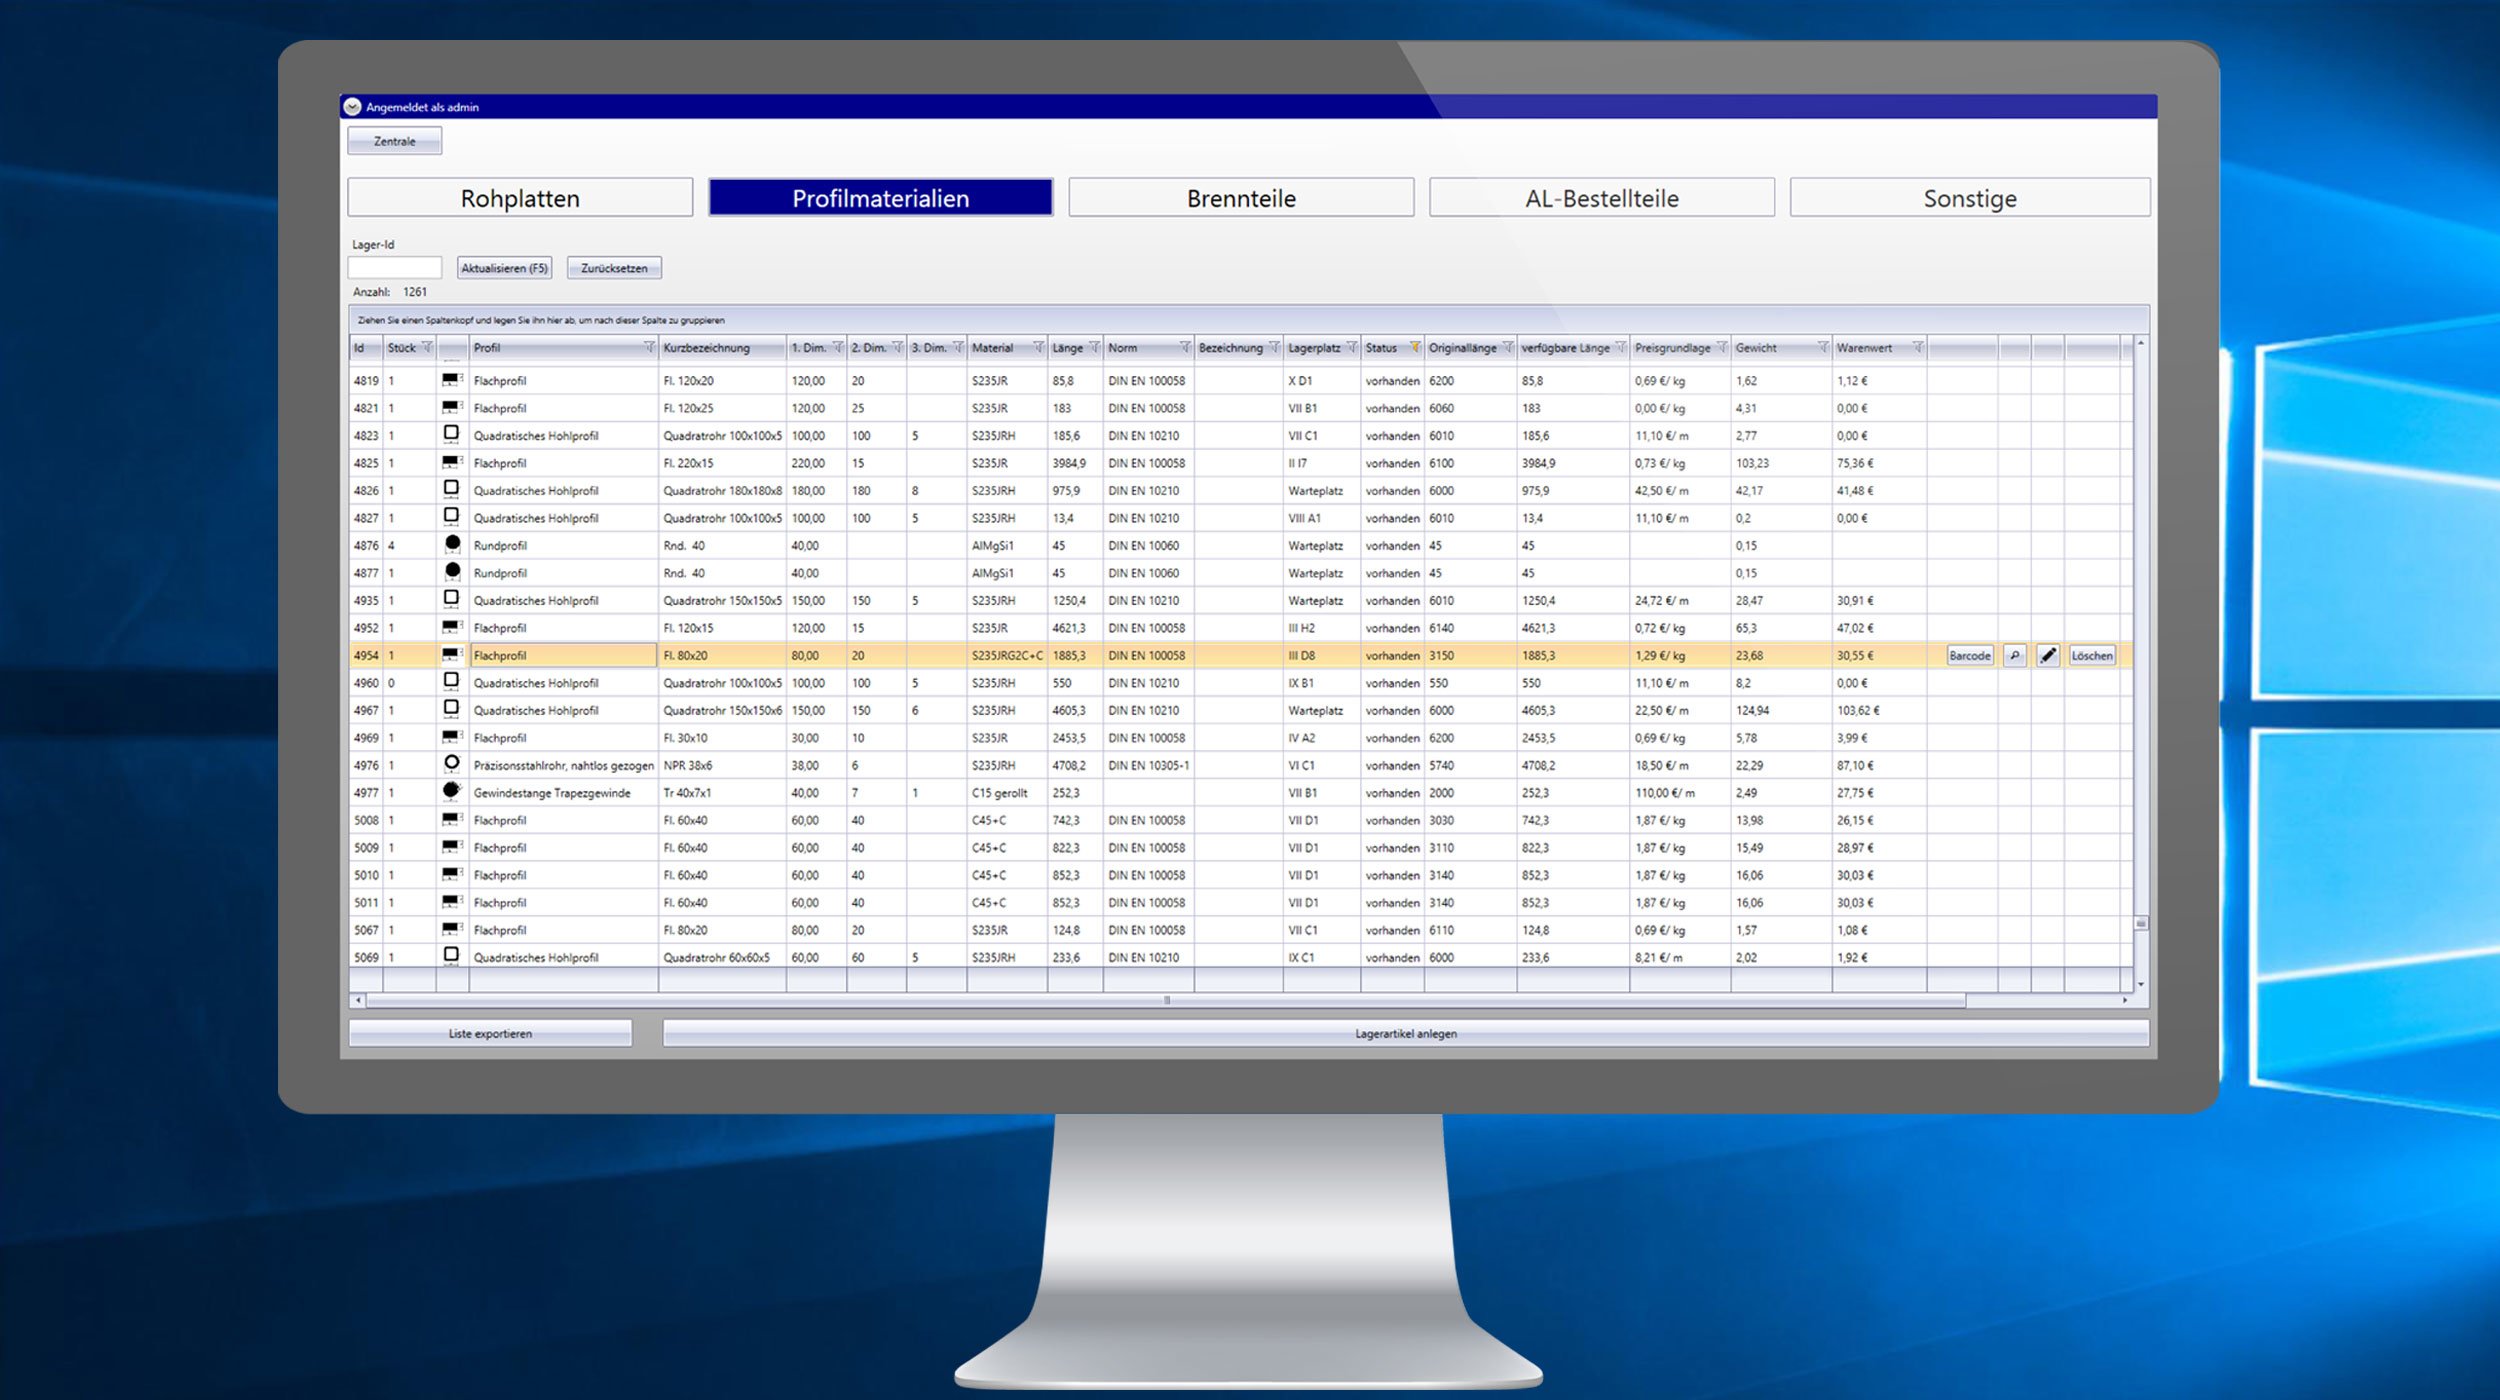2500x1400 pixels.
Task: Click the round icon beside 'Angemeldet als admin'
Action: click(x=352, y=107)
